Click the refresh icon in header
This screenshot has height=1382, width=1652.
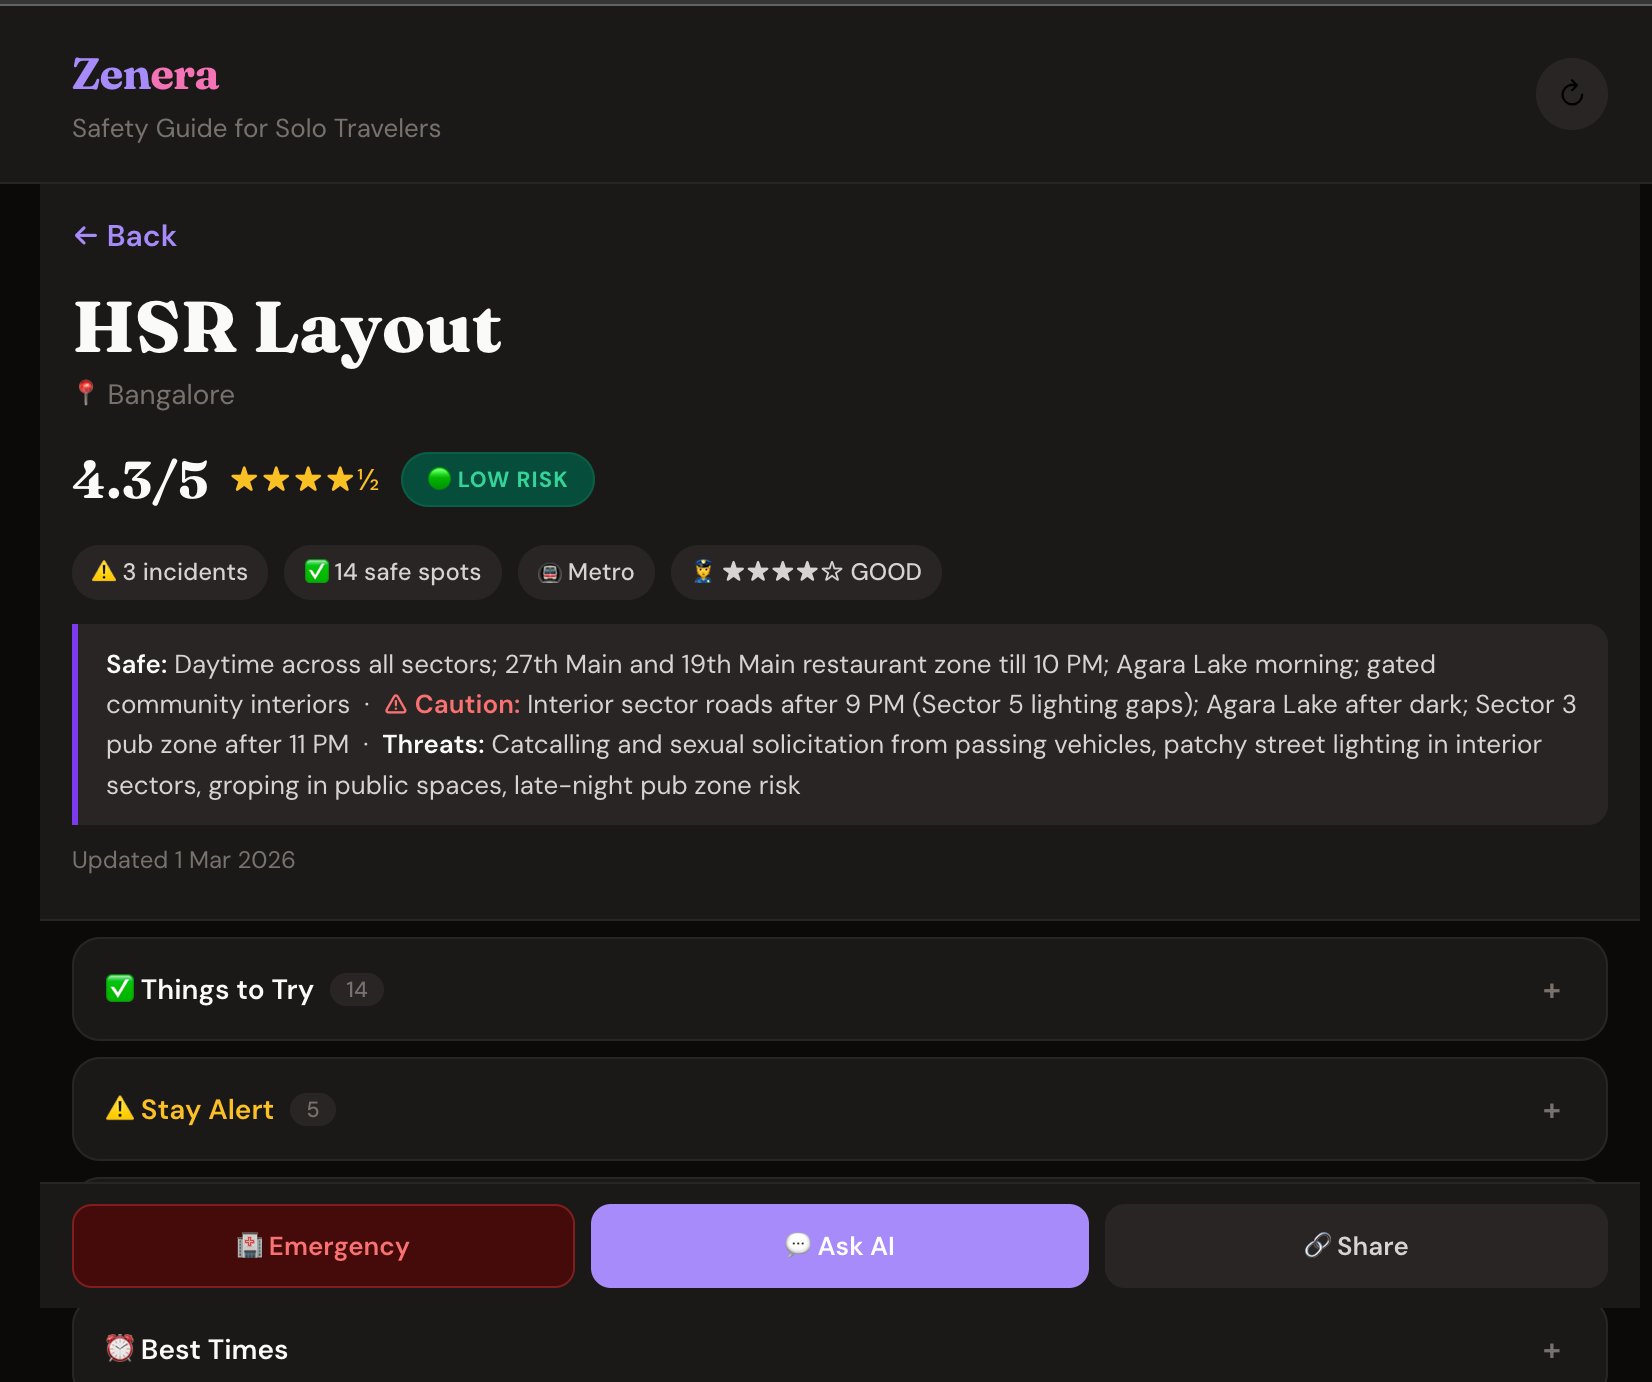[1571, 94]
